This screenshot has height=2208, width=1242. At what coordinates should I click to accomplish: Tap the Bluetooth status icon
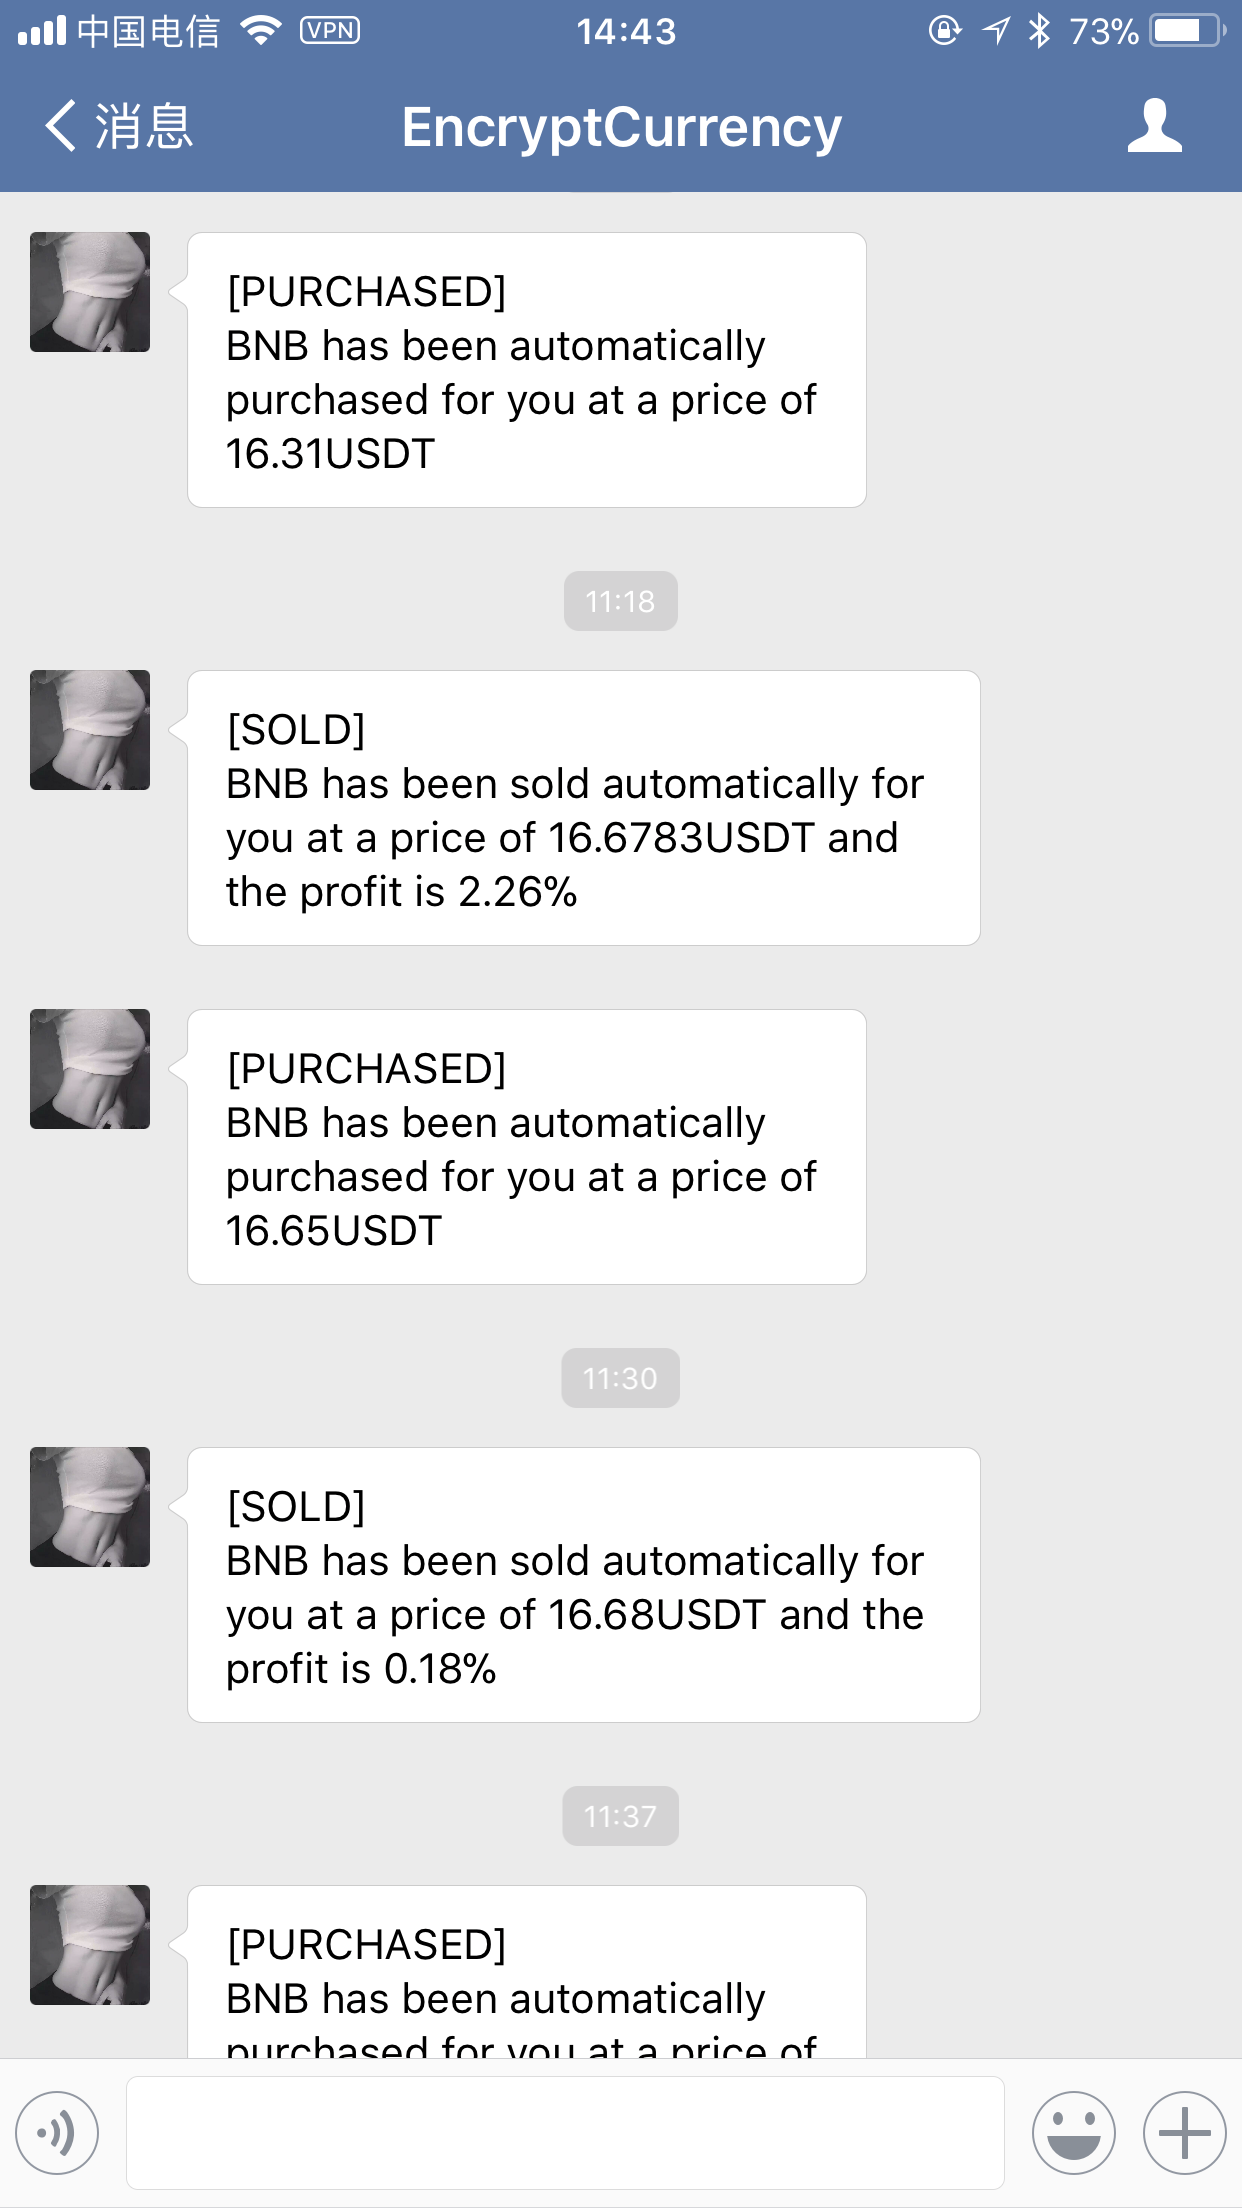click(x=1040, y=31)
